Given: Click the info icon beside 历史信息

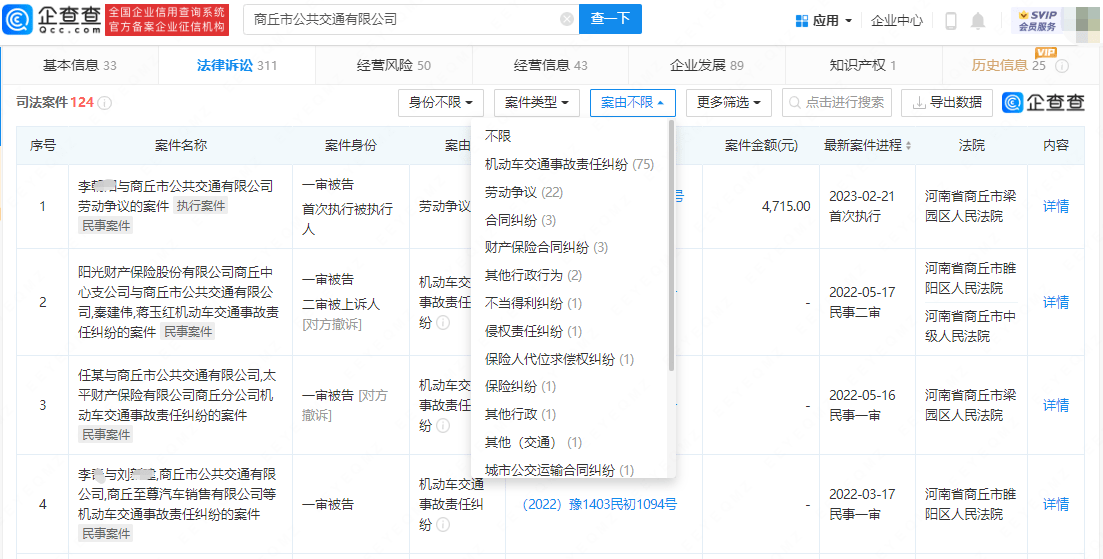Looking at the screenshot, I should coord(1062,66).
